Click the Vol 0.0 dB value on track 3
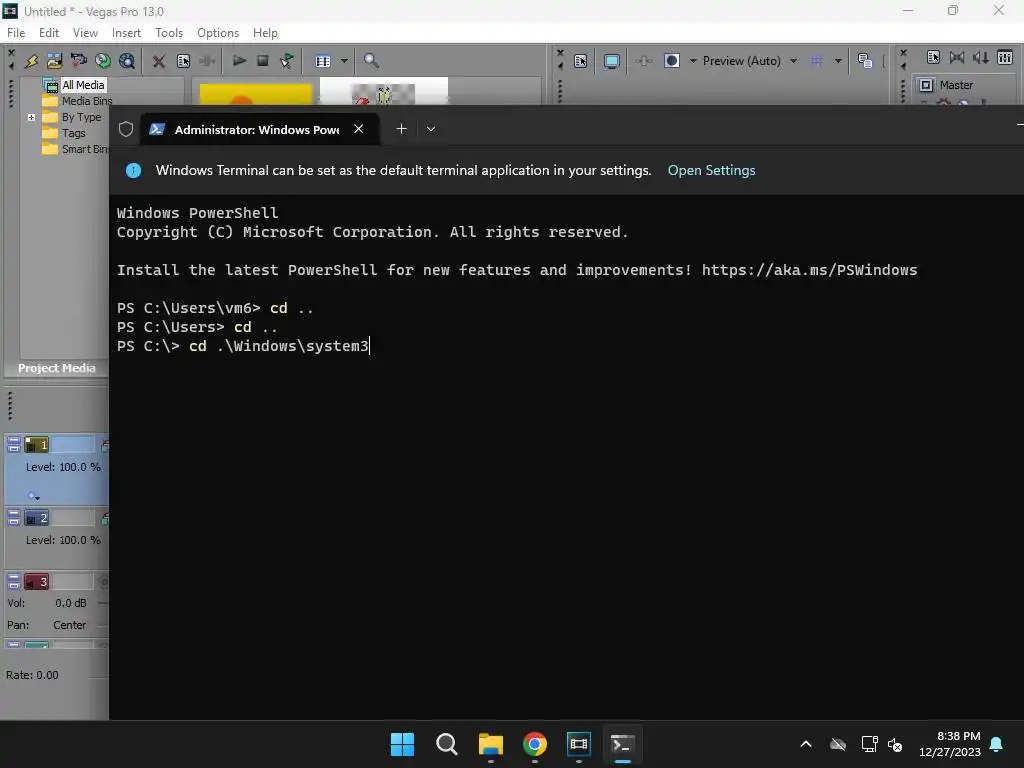This screenshot has height=768, width=1024. pos(71,603)
